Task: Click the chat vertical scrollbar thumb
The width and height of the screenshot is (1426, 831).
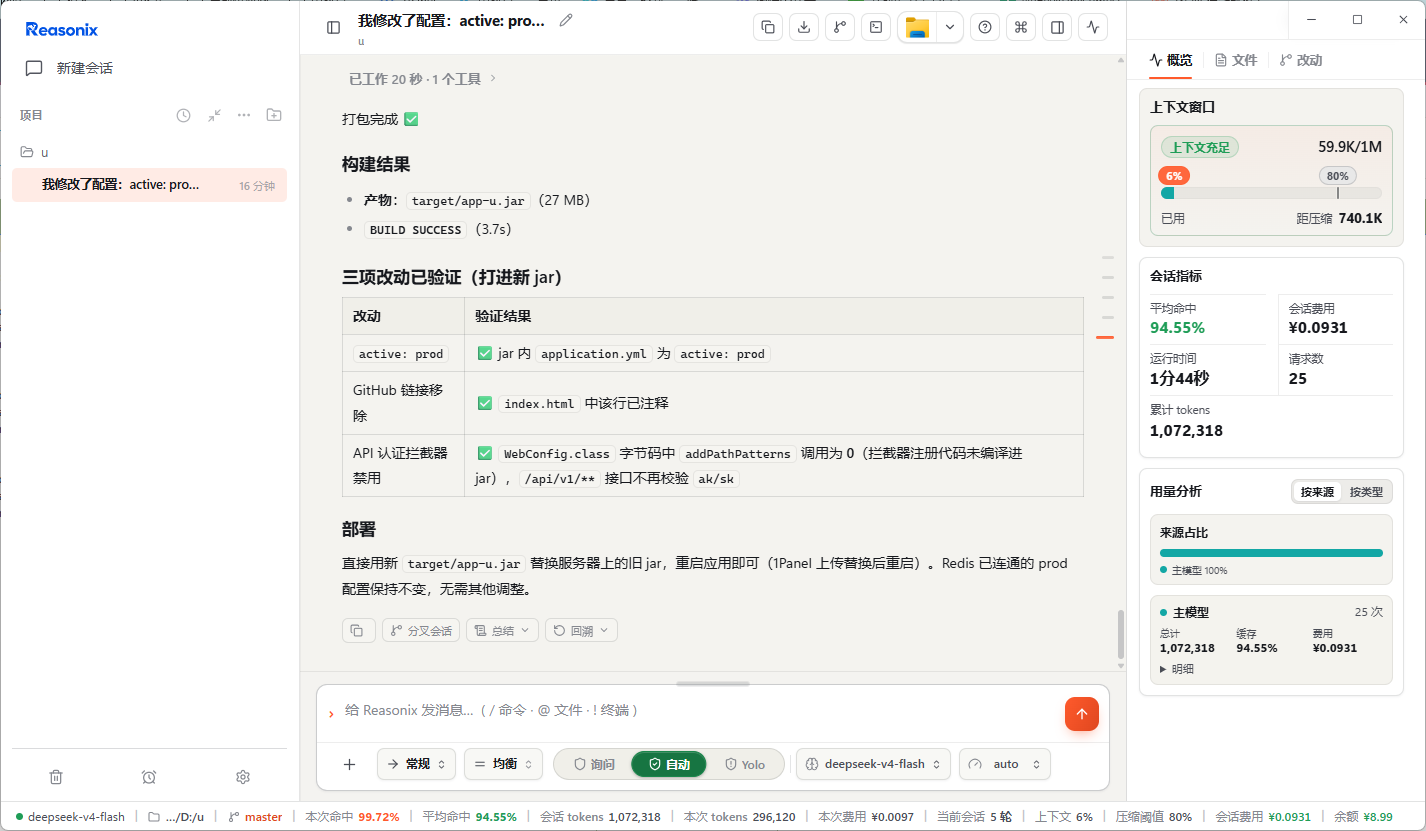Action: click(1121, 634)
